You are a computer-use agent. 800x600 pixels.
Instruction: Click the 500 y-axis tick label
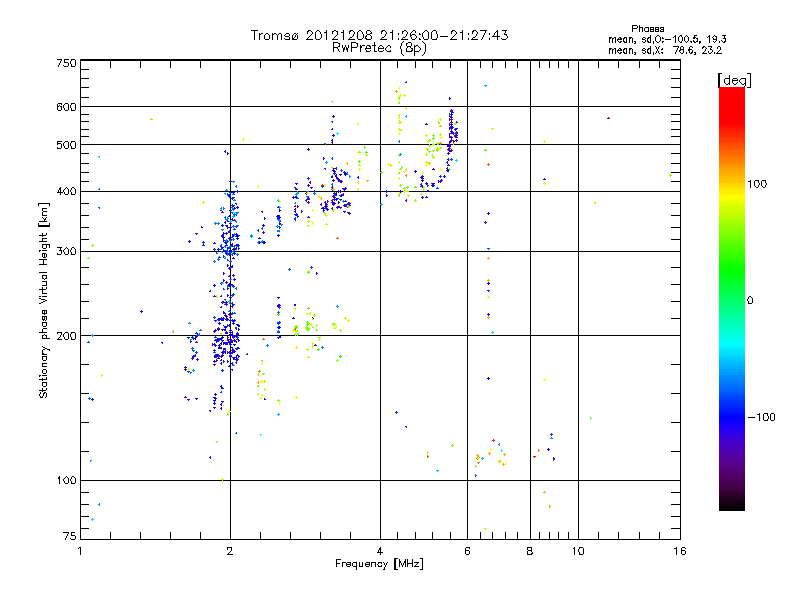coord(67,145)
